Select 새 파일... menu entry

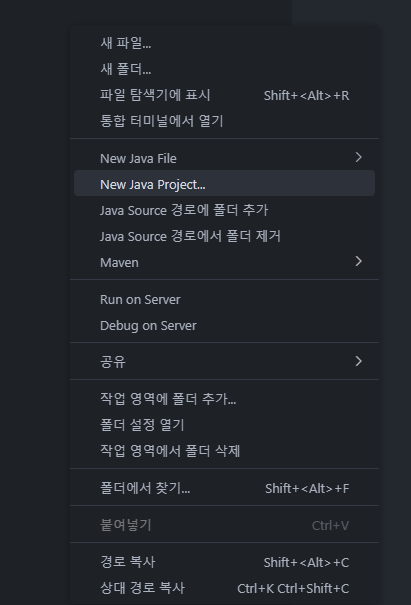point(224,43)
